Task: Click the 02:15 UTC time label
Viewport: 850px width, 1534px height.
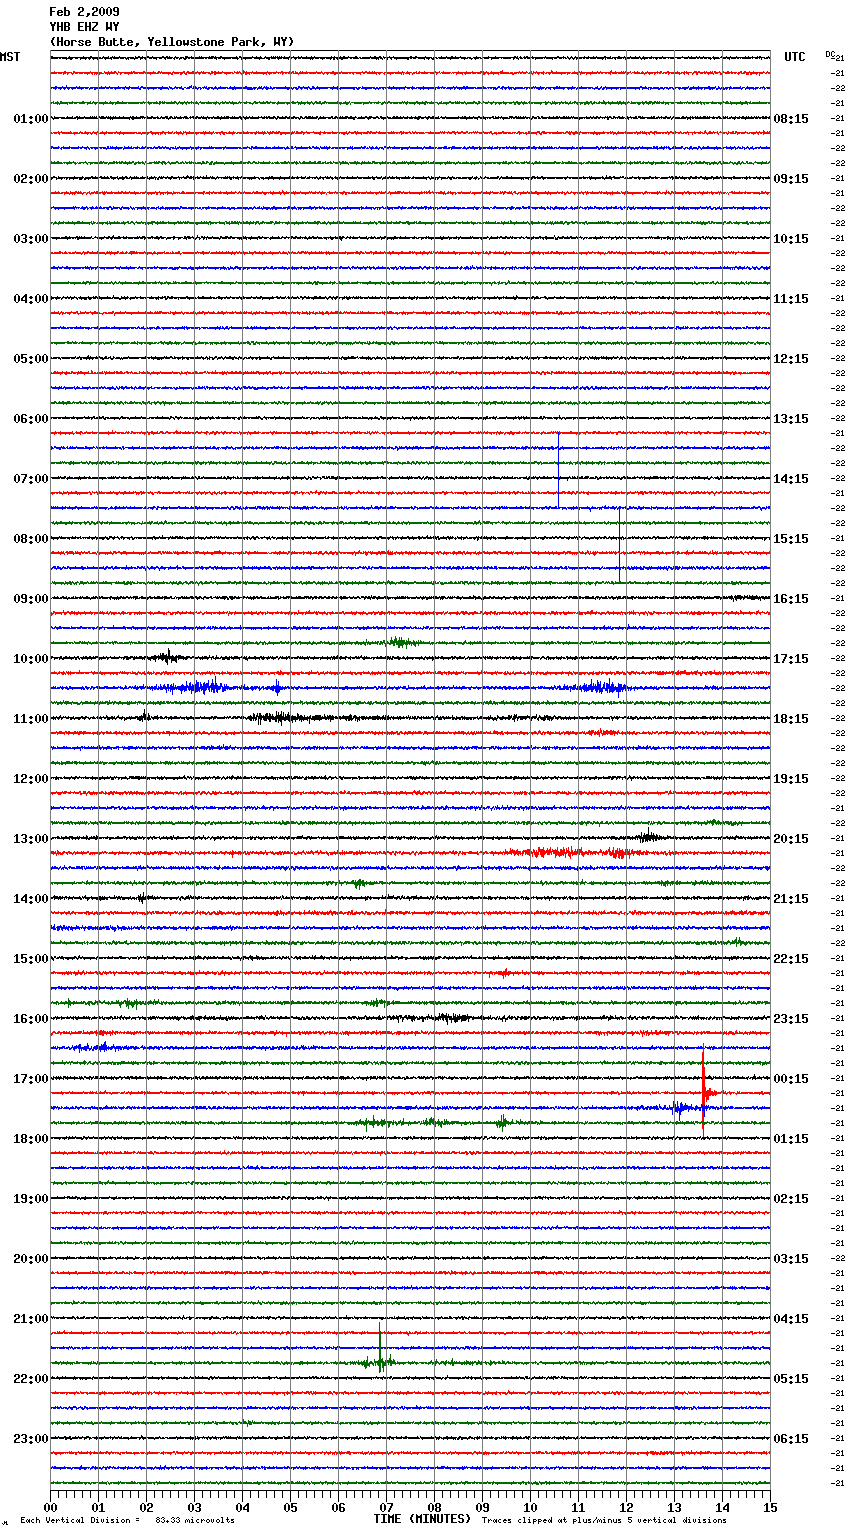Action: point(791,1199)
